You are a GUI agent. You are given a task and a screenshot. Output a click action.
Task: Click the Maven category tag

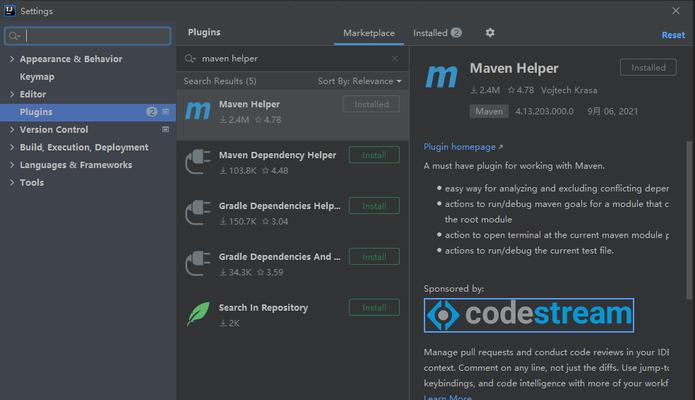(489, 111)
